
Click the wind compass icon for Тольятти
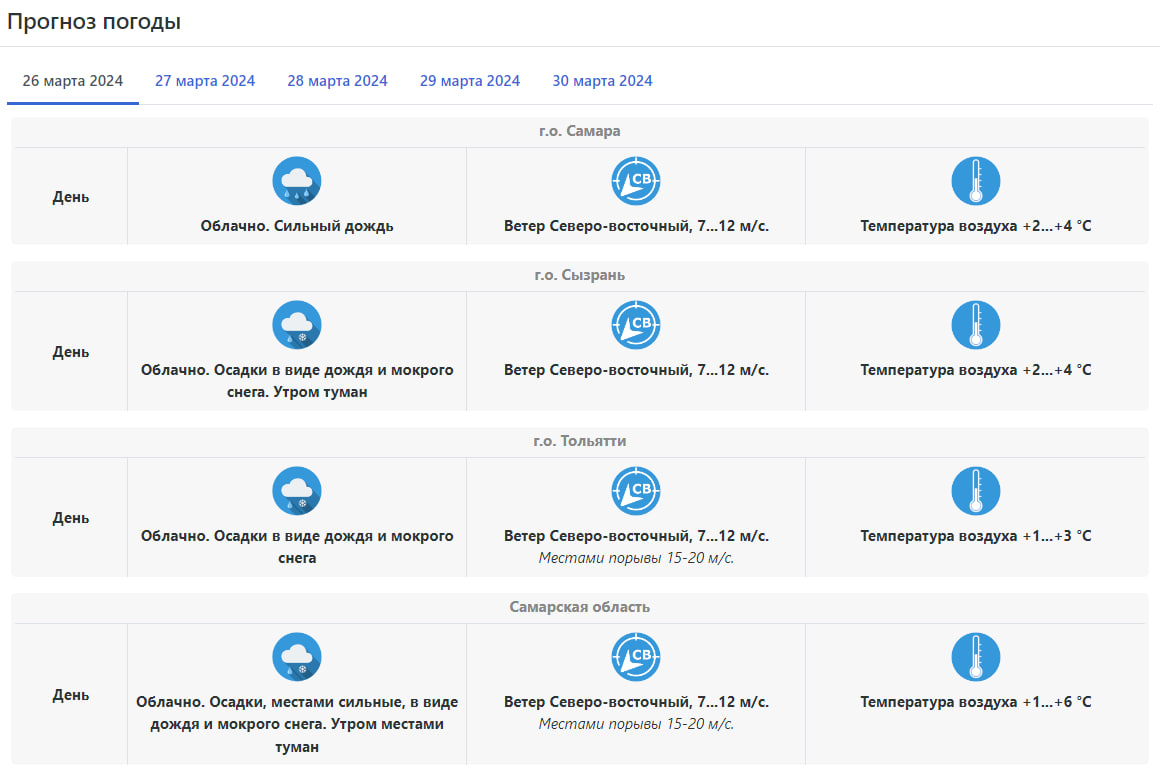(636, 491)
